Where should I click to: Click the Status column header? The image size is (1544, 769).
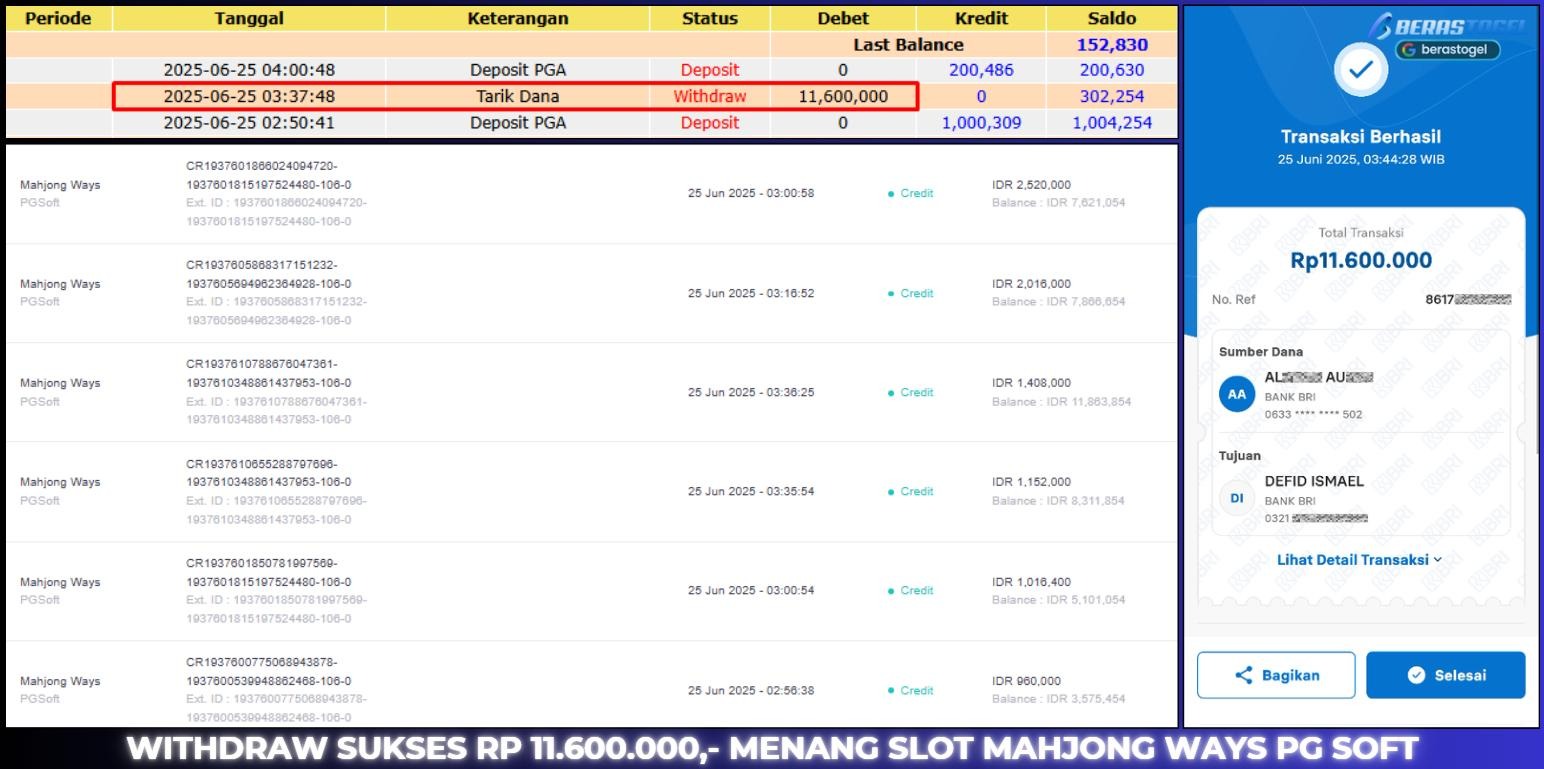[710, 18]
